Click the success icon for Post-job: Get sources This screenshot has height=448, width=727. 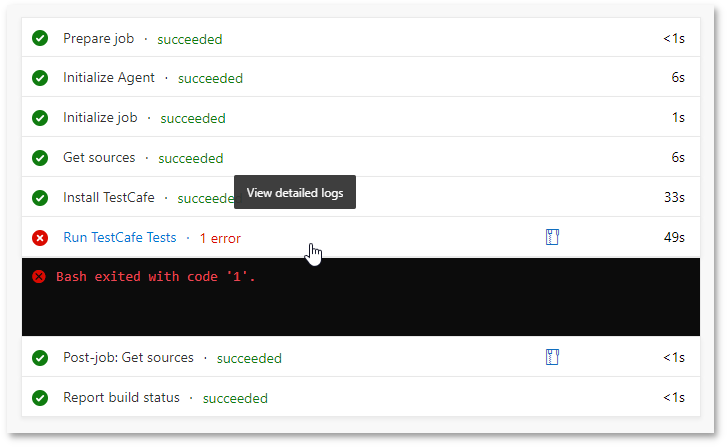(x=40, y=358)
